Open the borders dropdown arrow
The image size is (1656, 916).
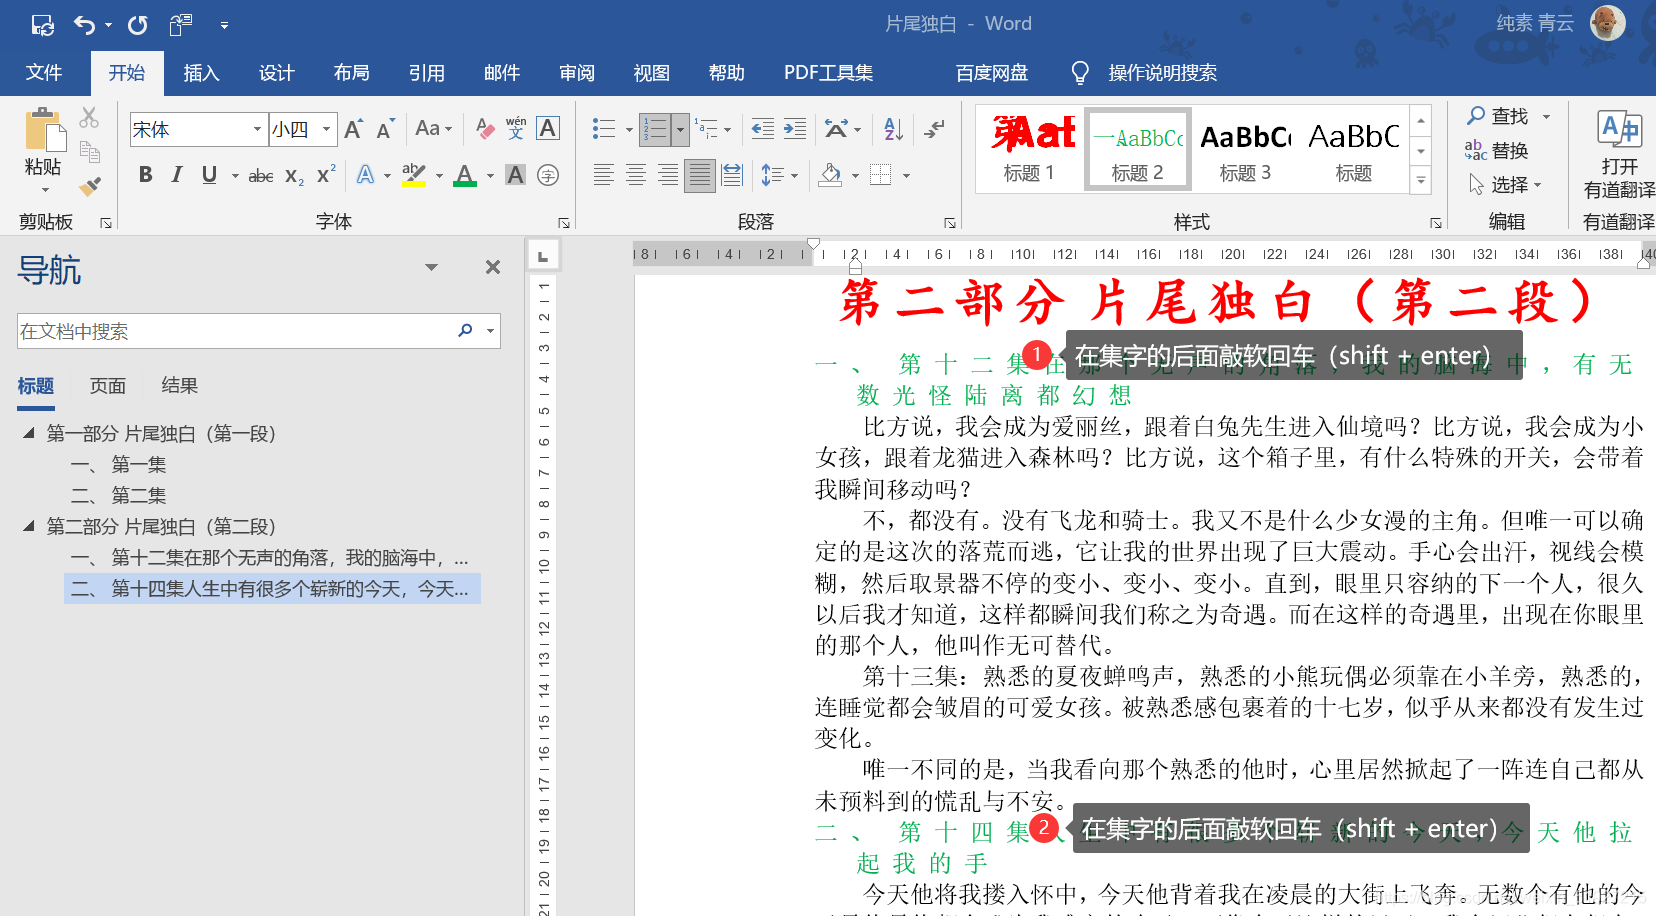tap(906, 176)
